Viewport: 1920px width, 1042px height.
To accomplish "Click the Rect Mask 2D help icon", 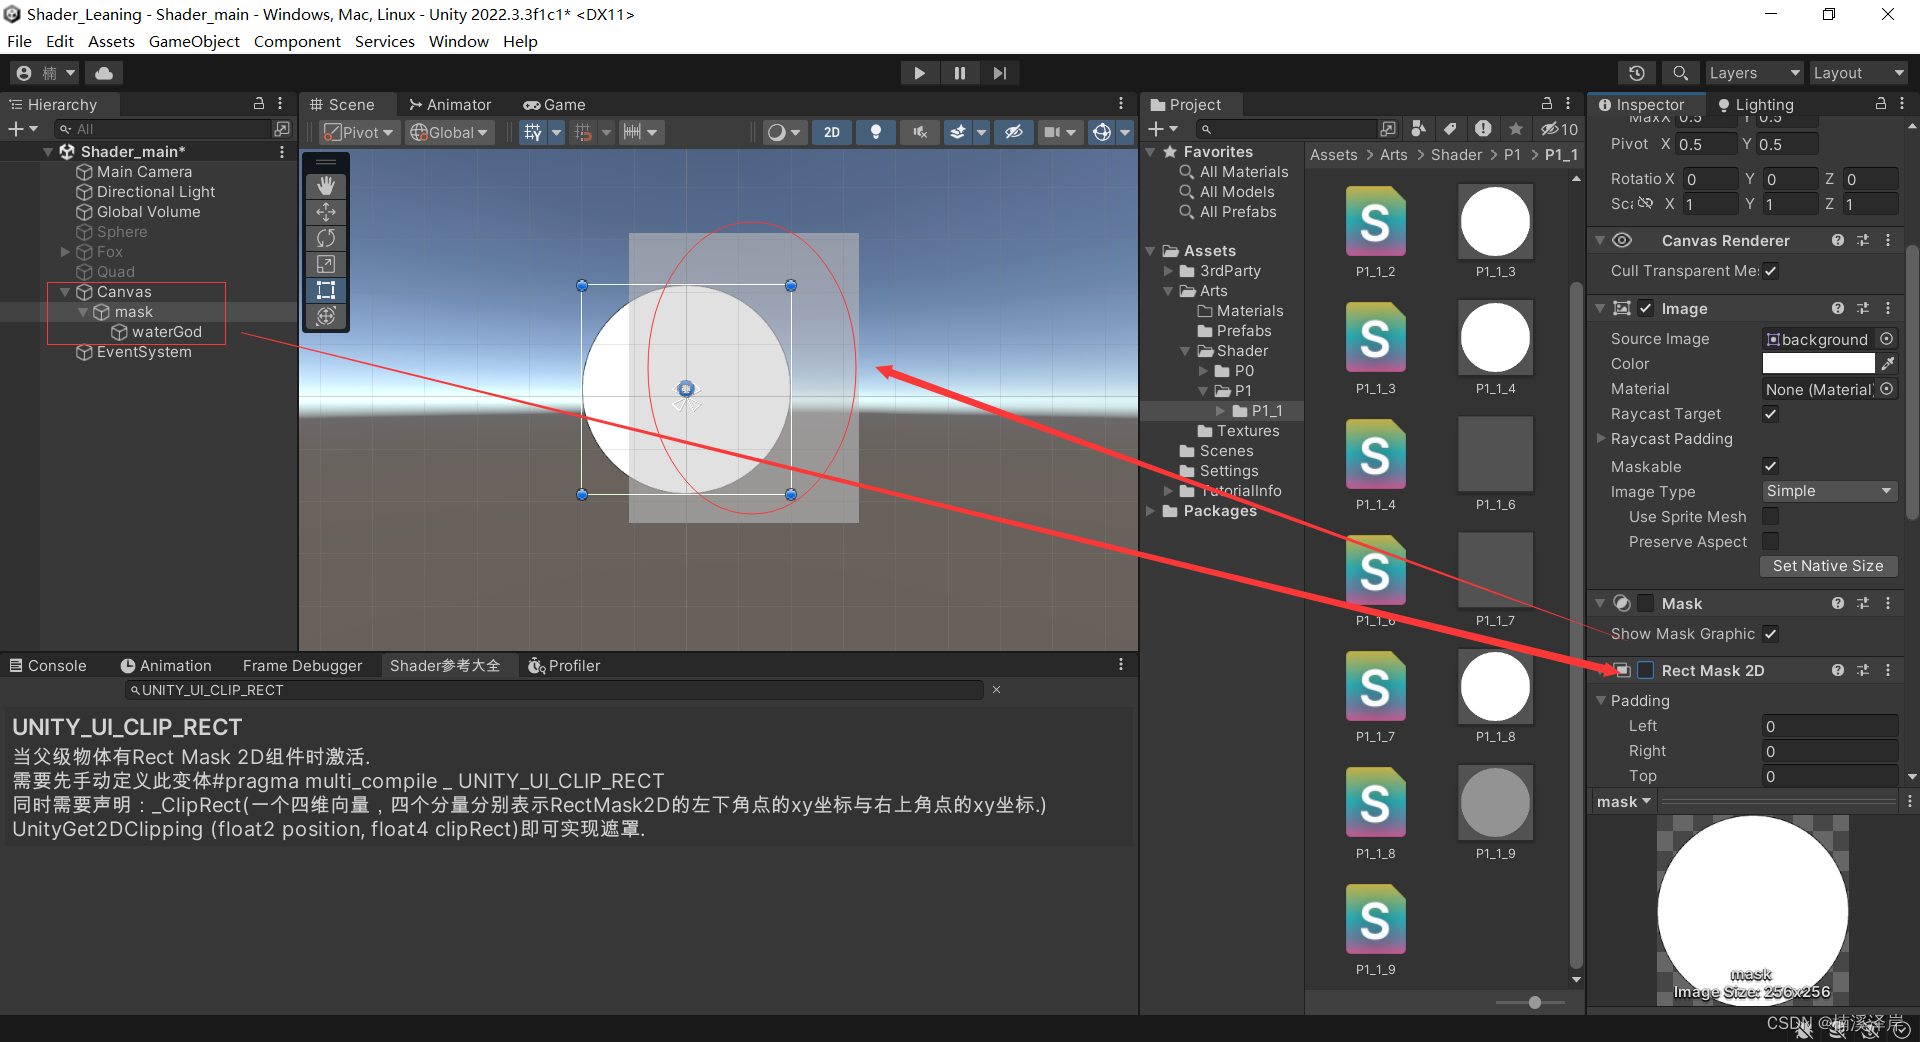I will tap(1838, 670).
